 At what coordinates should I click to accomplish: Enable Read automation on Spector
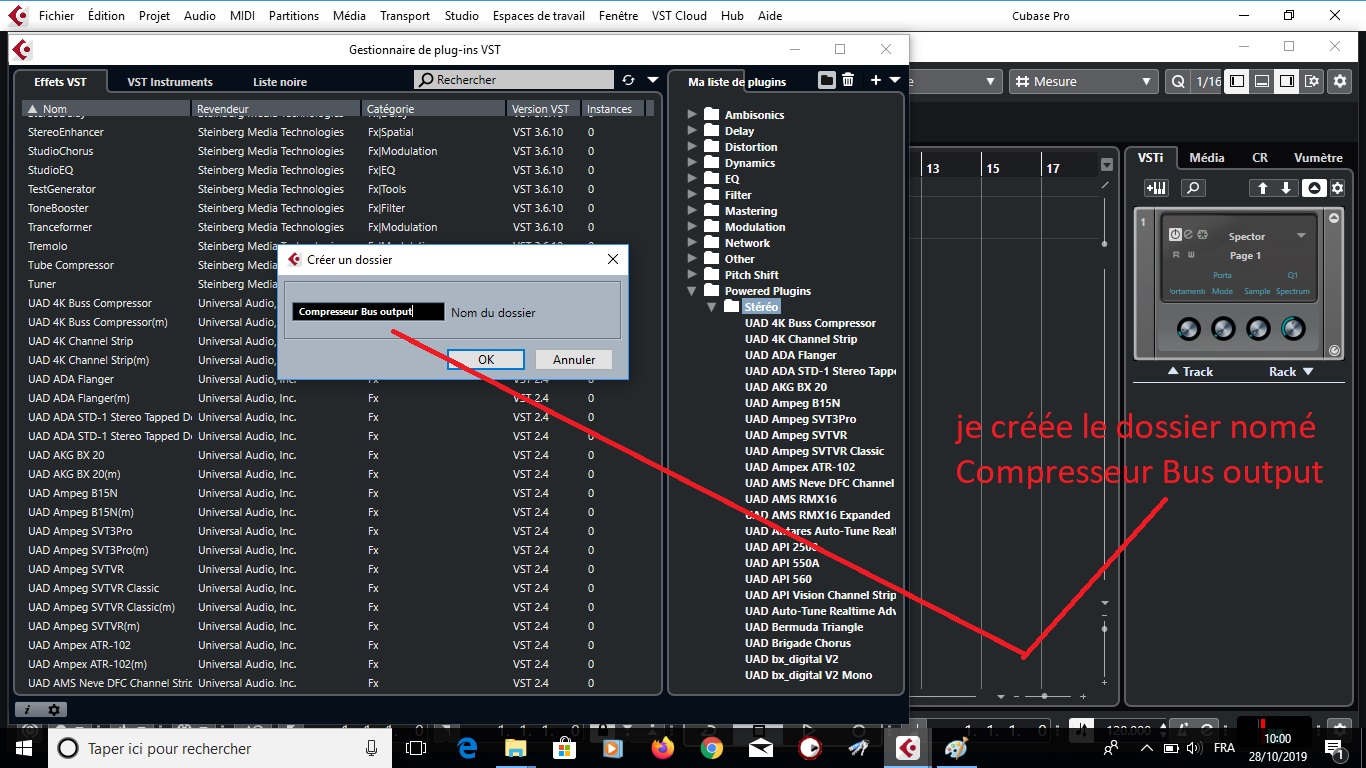tap(1176, 255)
